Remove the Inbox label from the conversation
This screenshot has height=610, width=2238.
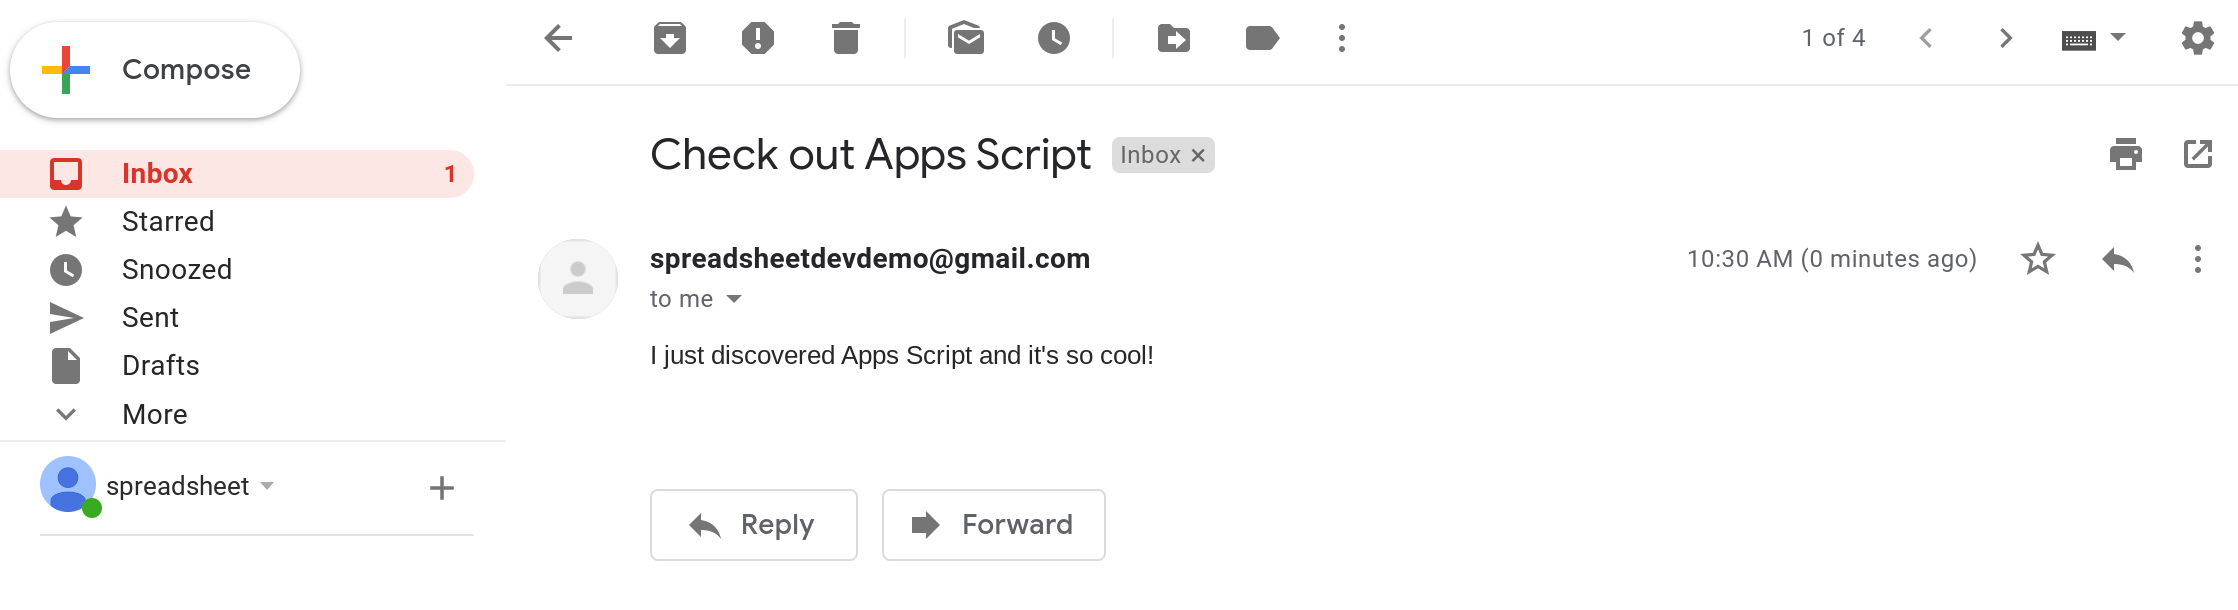tap(1198, 156)
